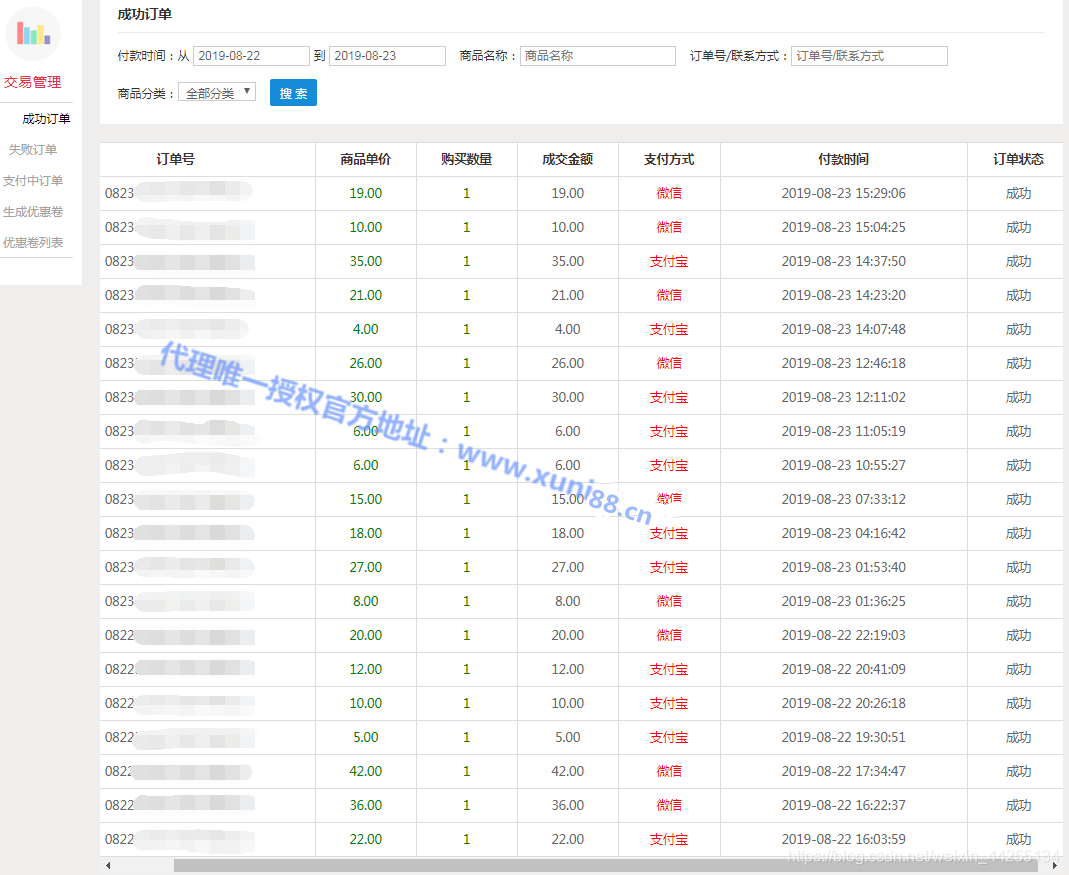Image resolution: width=1069 pixels, height=875 pixels.
Task: Select payment time 2019-08-22 20:41:09
Action: point(843,669)
